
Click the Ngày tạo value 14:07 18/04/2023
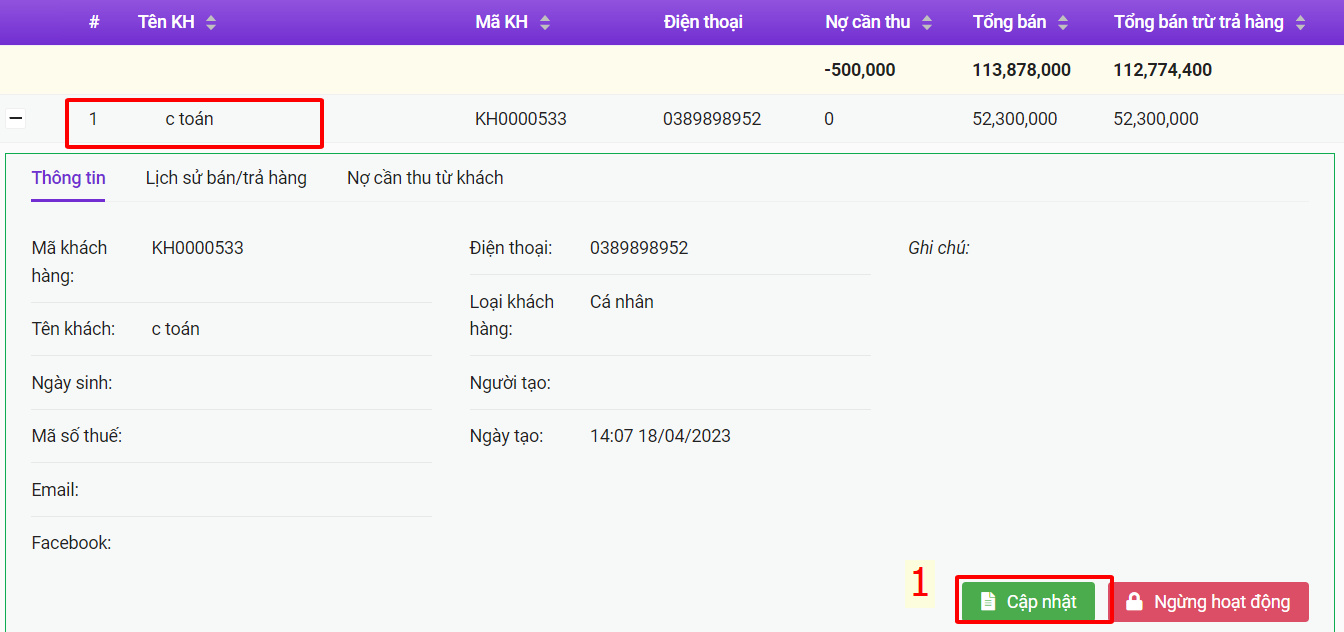click(x=660, y=436)
